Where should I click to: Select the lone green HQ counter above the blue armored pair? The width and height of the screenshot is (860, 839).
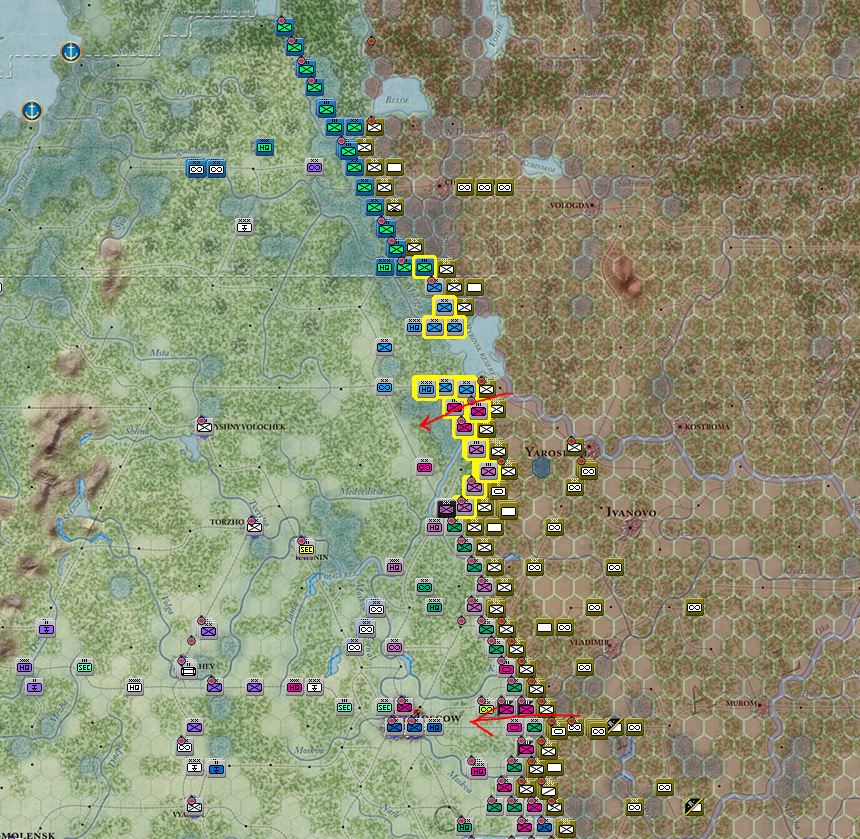(264, 147)
